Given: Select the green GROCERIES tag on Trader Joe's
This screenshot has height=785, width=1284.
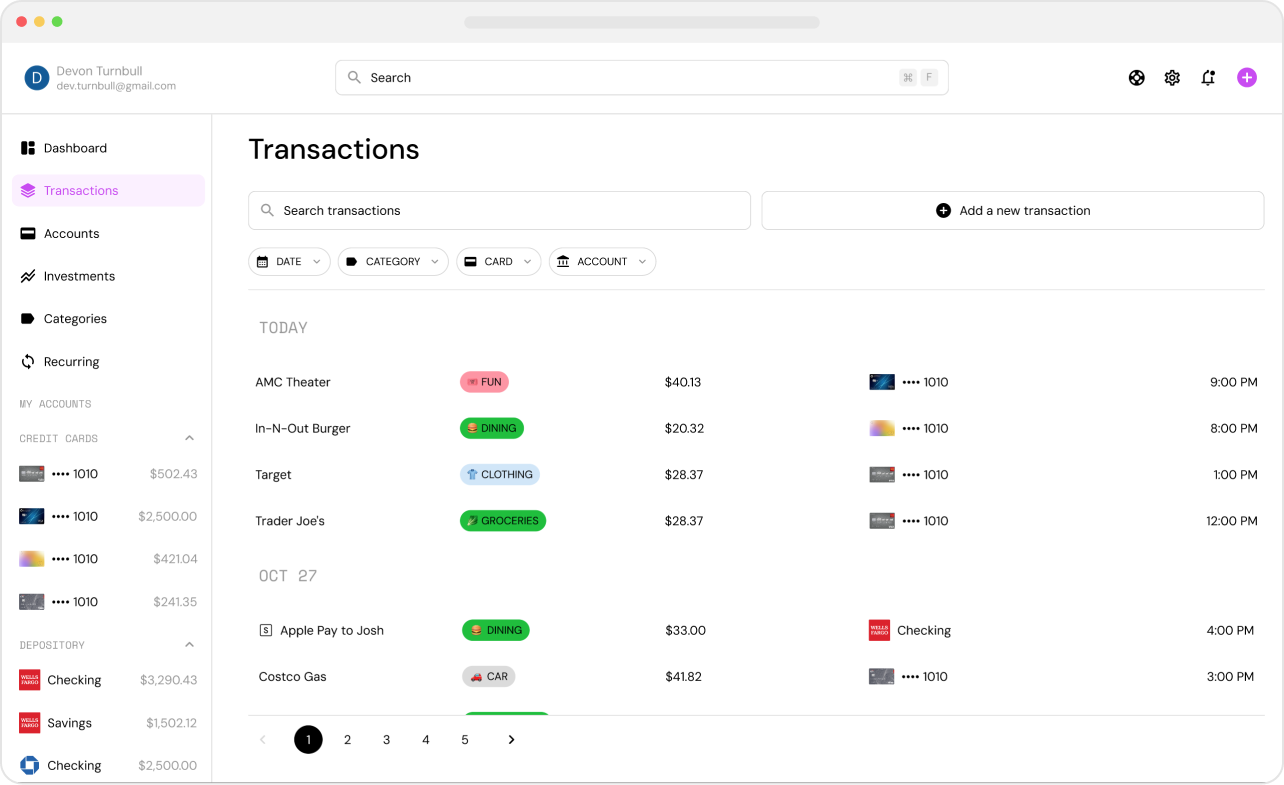Looking at the screenshot, I should [503, 521].
